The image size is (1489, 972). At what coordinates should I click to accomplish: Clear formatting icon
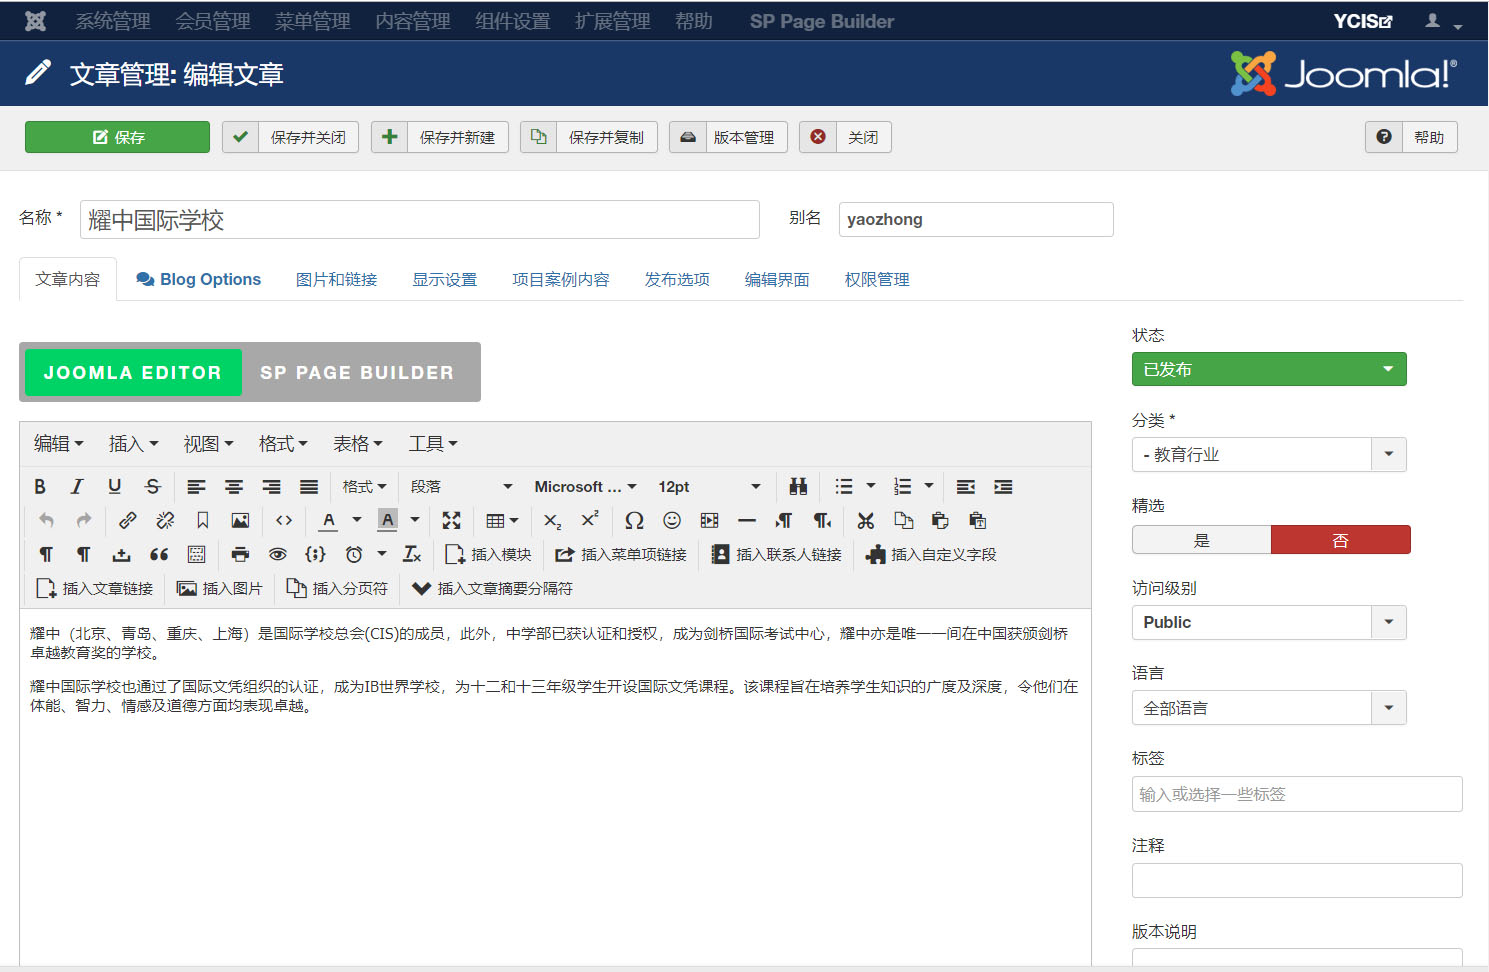pos(412,555)
